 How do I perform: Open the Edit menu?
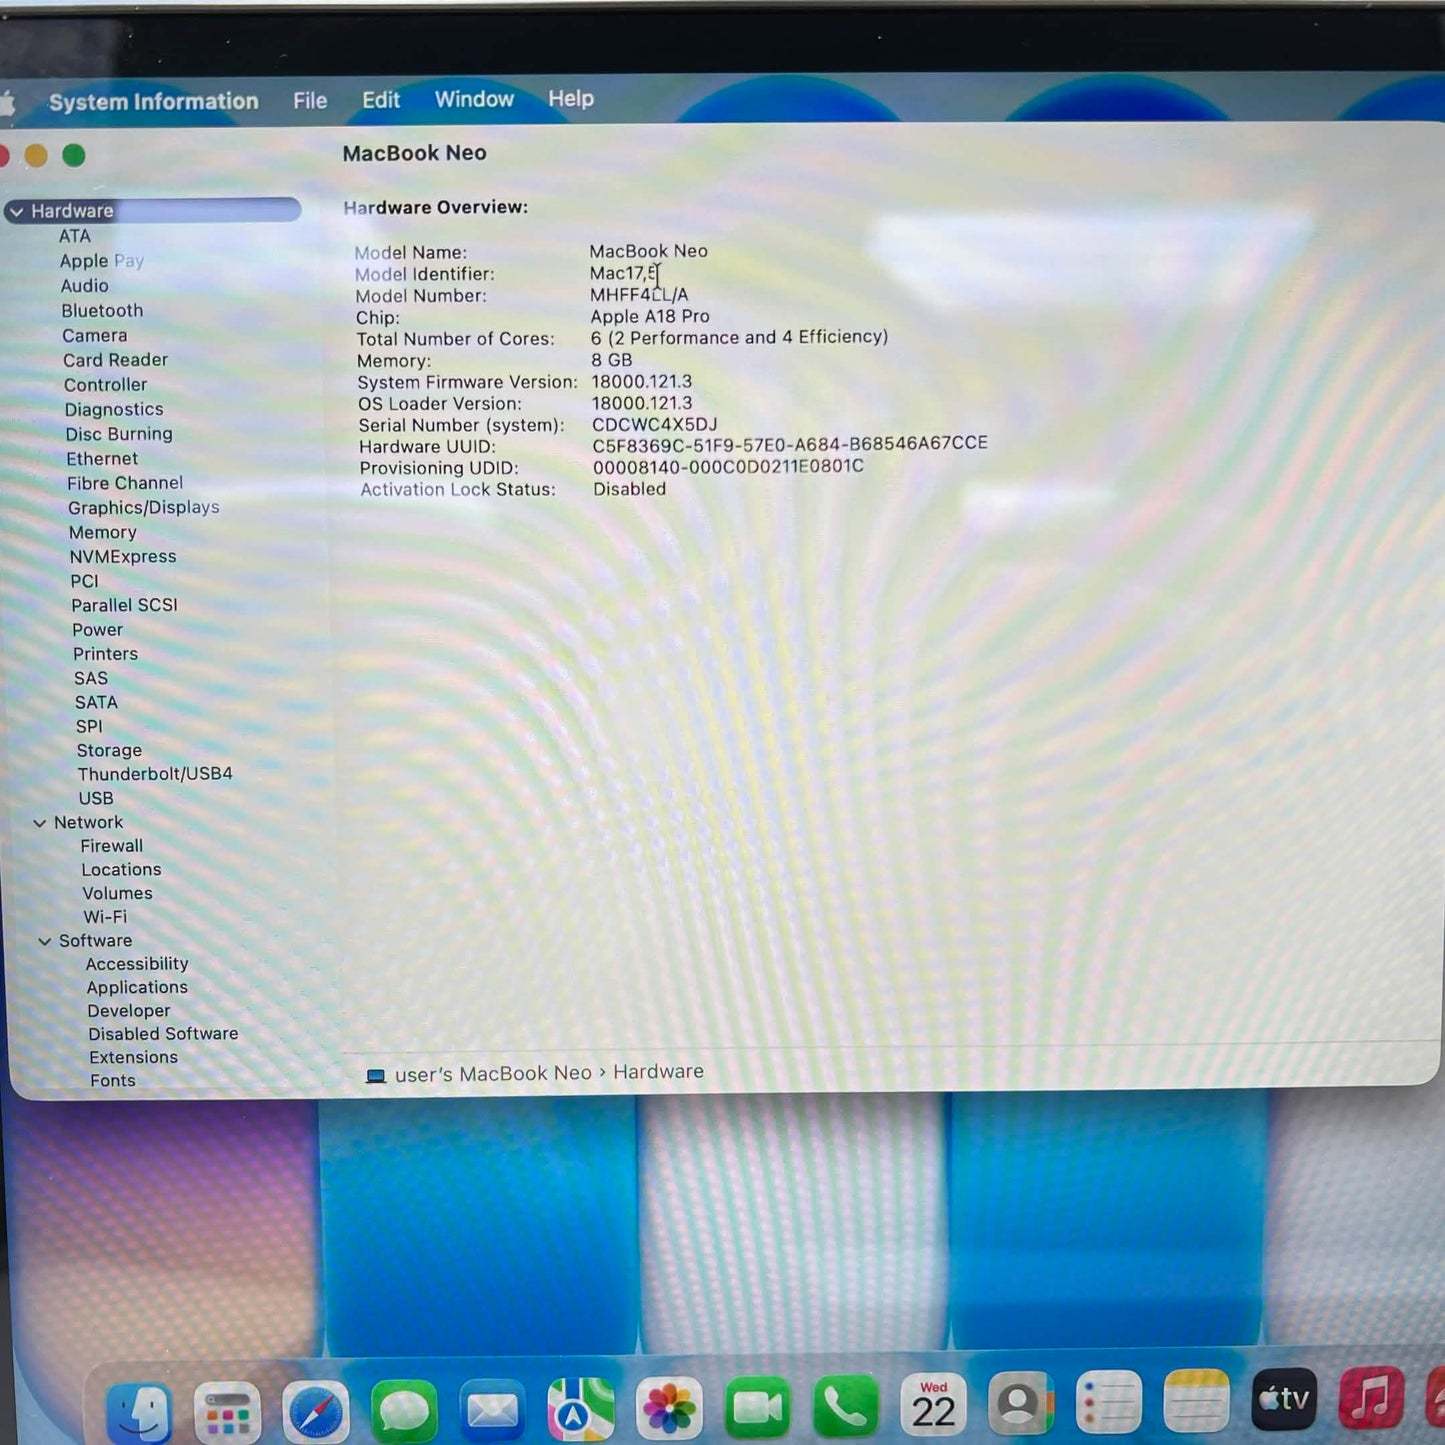tap(381, 100)
